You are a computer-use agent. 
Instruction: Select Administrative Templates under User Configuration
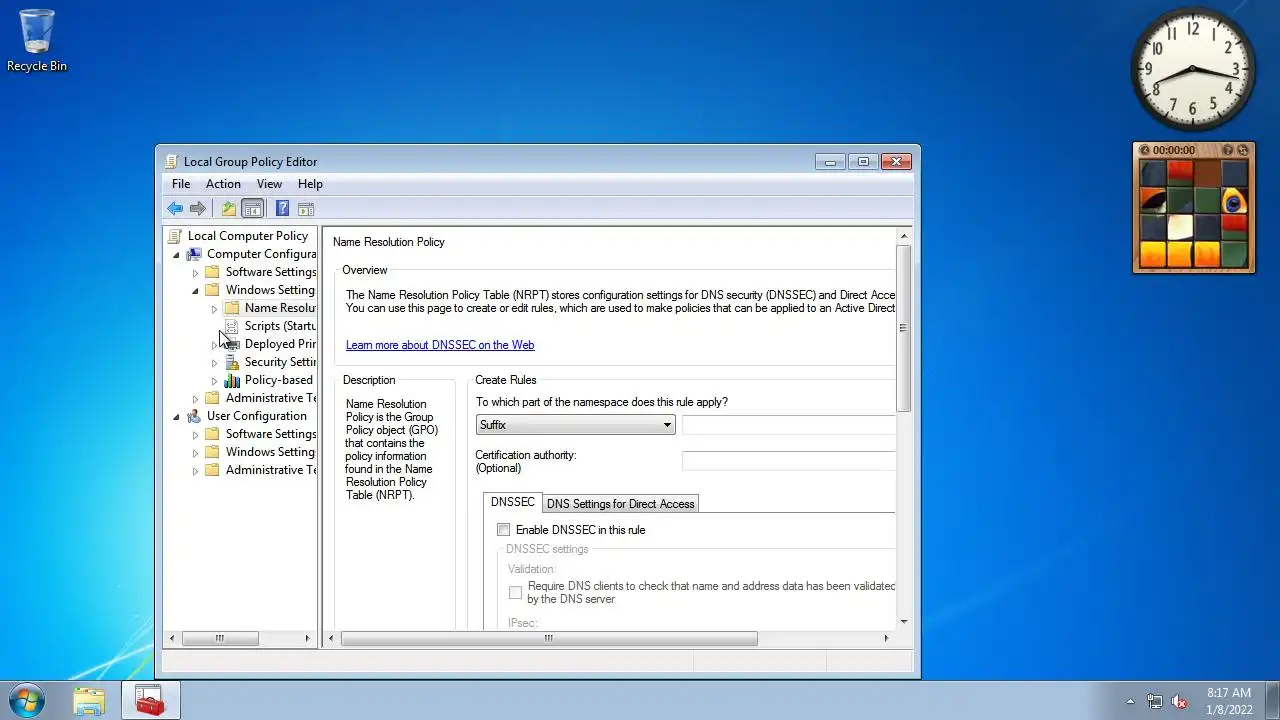pyautogui.click(x=271, y=470)
